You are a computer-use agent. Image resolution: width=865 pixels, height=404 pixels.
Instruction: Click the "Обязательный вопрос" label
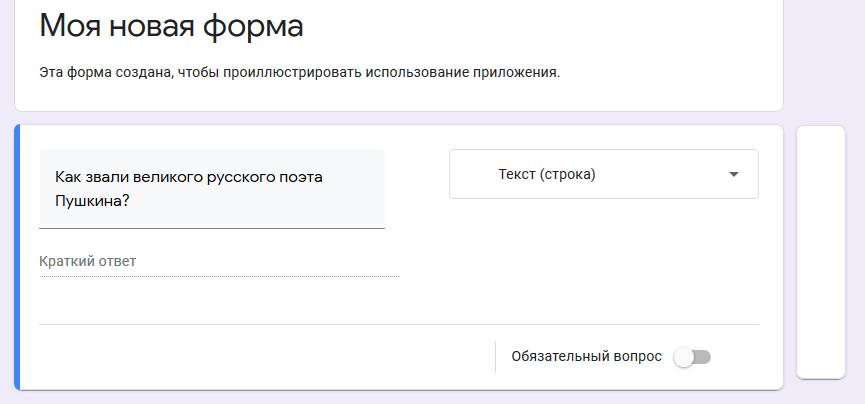click(x=586, y=357)
